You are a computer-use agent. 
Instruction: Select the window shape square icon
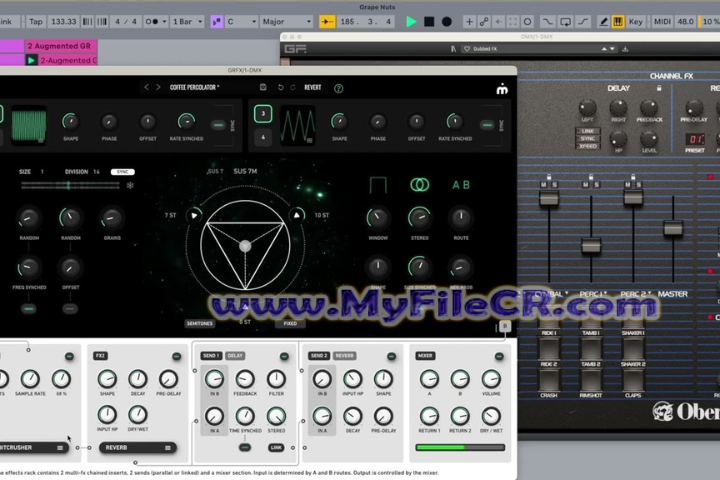pyautogui.click(x=378, y=185)
